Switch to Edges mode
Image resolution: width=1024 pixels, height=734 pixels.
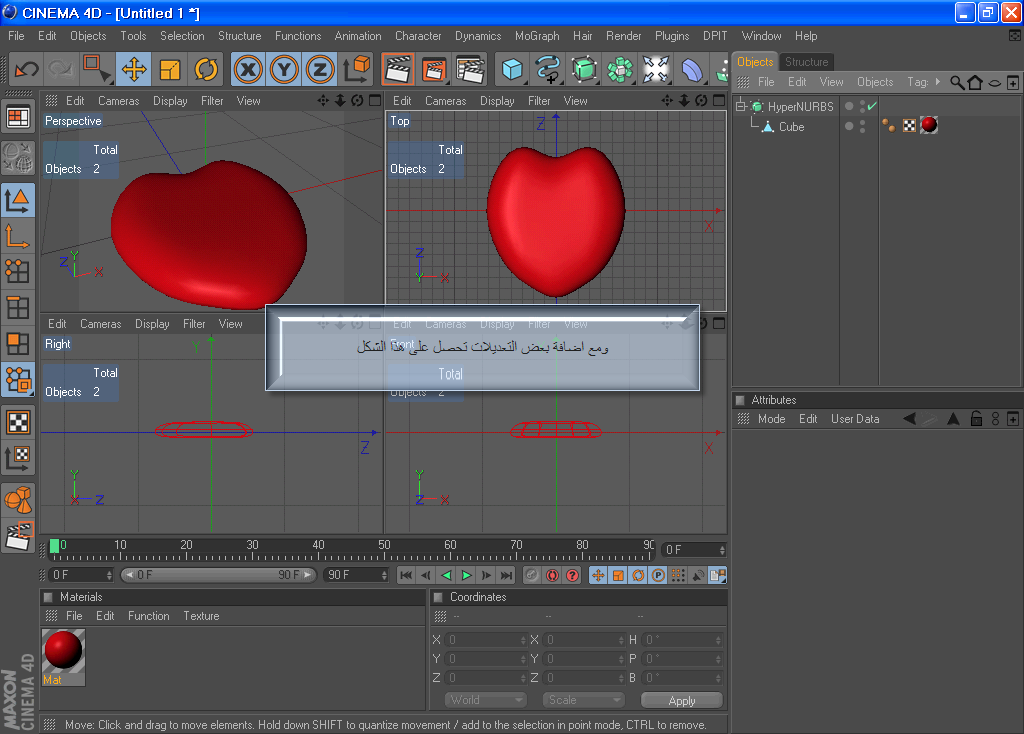coord(18,307)
